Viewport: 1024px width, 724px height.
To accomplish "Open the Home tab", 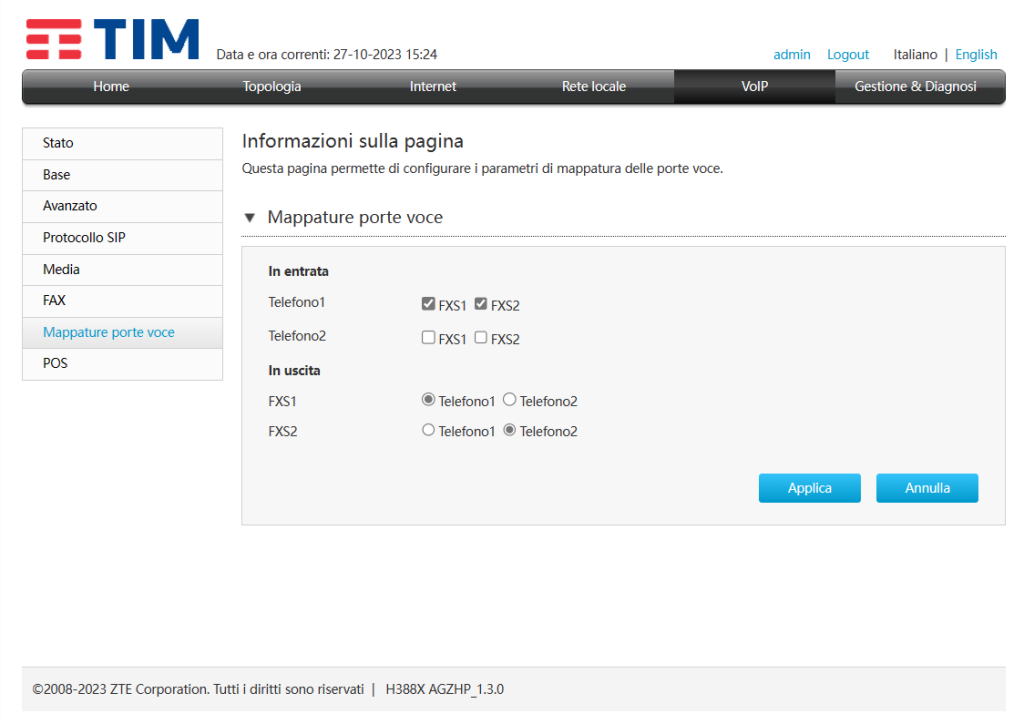I will 111,86.
